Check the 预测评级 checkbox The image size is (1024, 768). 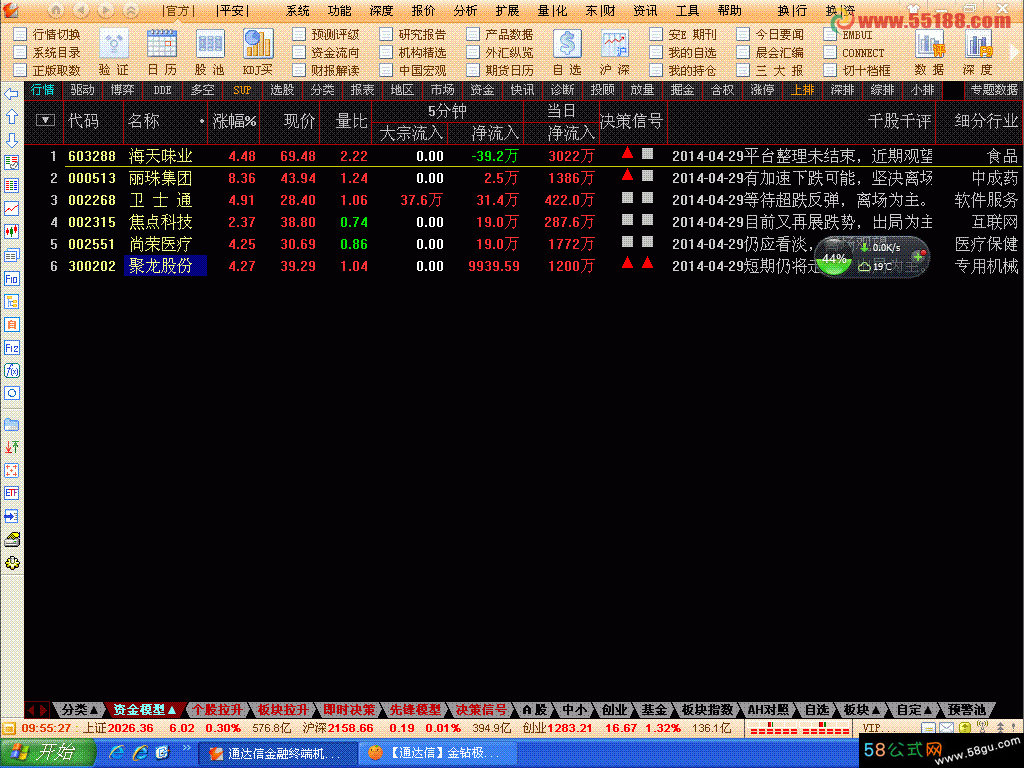(x=300, y=34)
